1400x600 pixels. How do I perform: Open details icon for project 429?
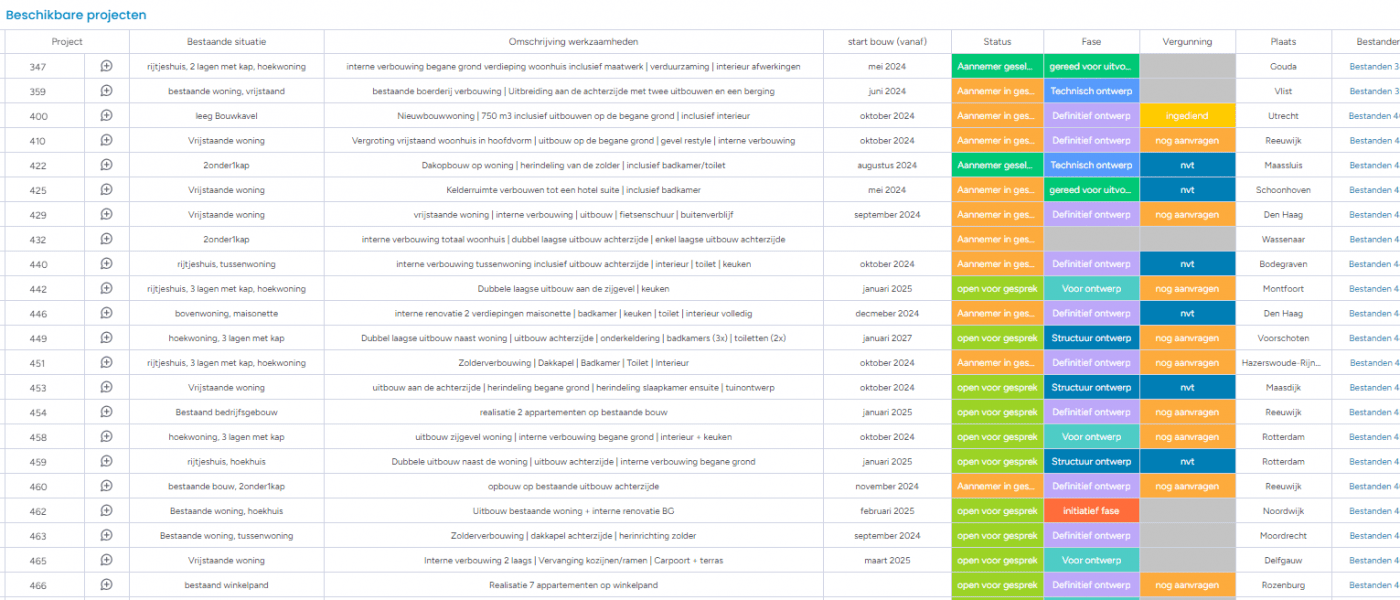click(x=107, y=214)
